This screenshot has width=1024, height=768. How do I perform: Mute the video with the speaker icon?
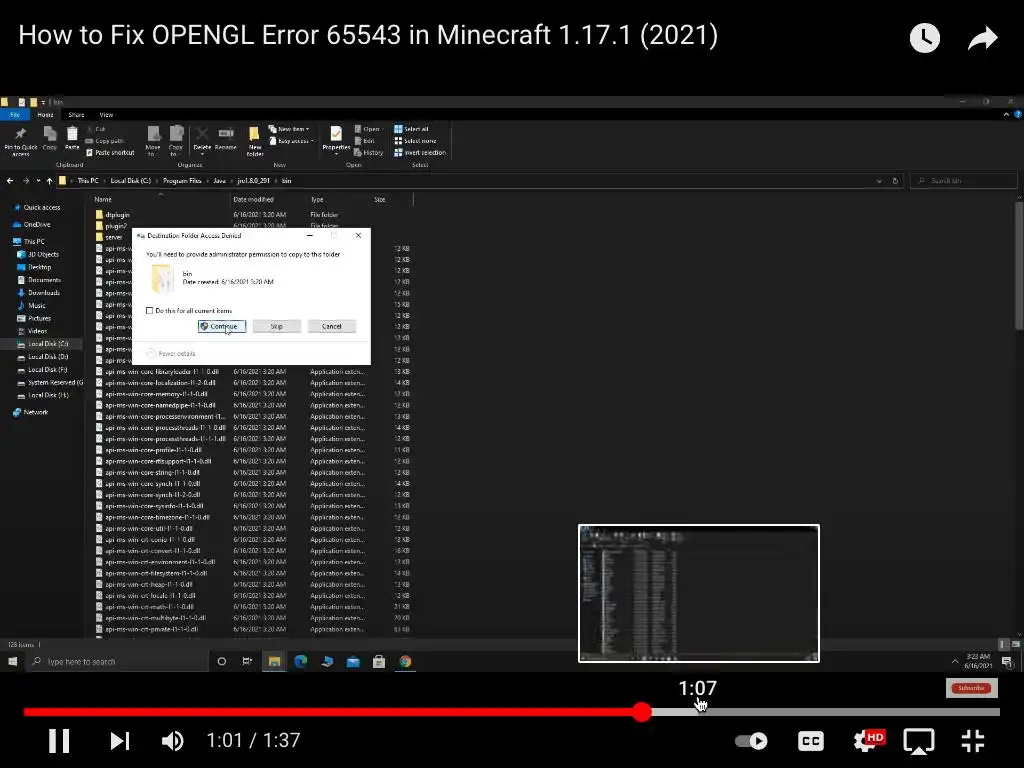[172, 741]
